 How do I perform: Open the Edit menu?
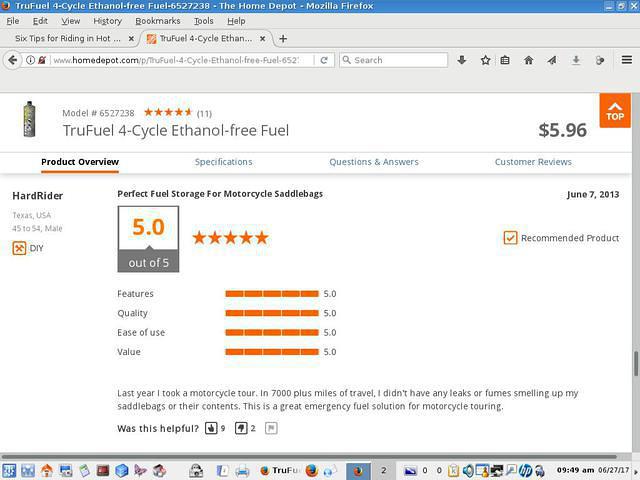pyautogui.click(x=40, y=21)
